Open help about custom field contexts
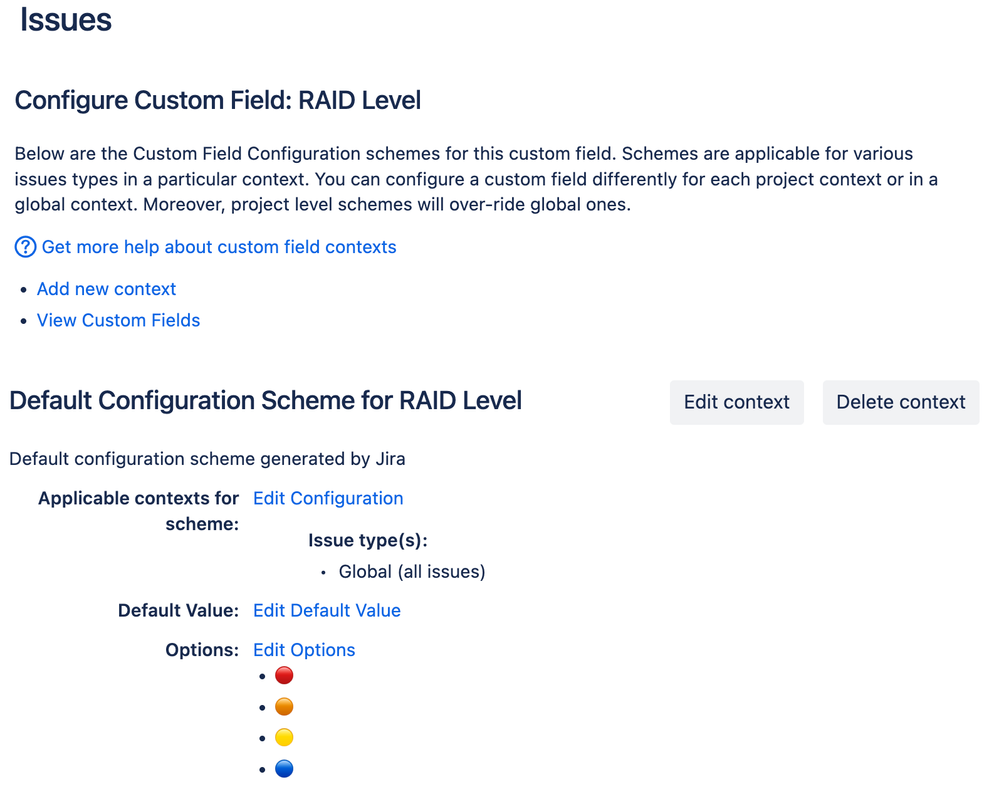This screenshot has height=792, width=999. click(218, 246)
